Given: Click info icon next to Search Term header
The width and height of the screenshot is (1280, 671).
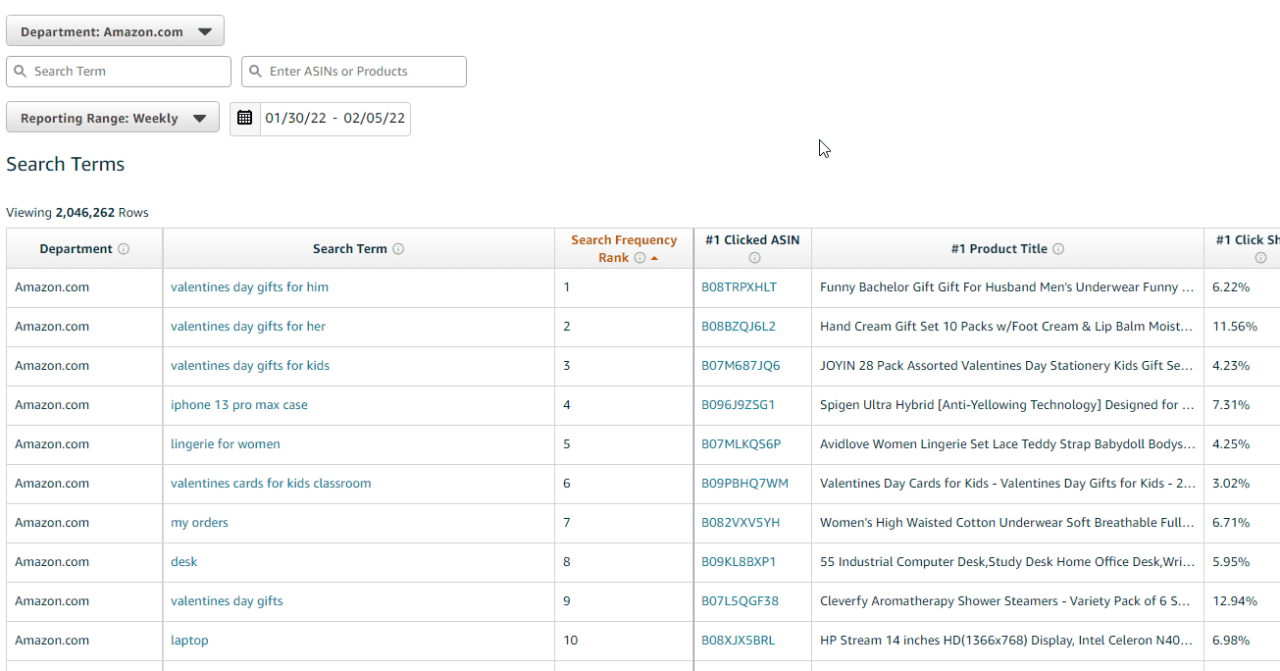Looking at the screenshot, I should coord(398,249).
